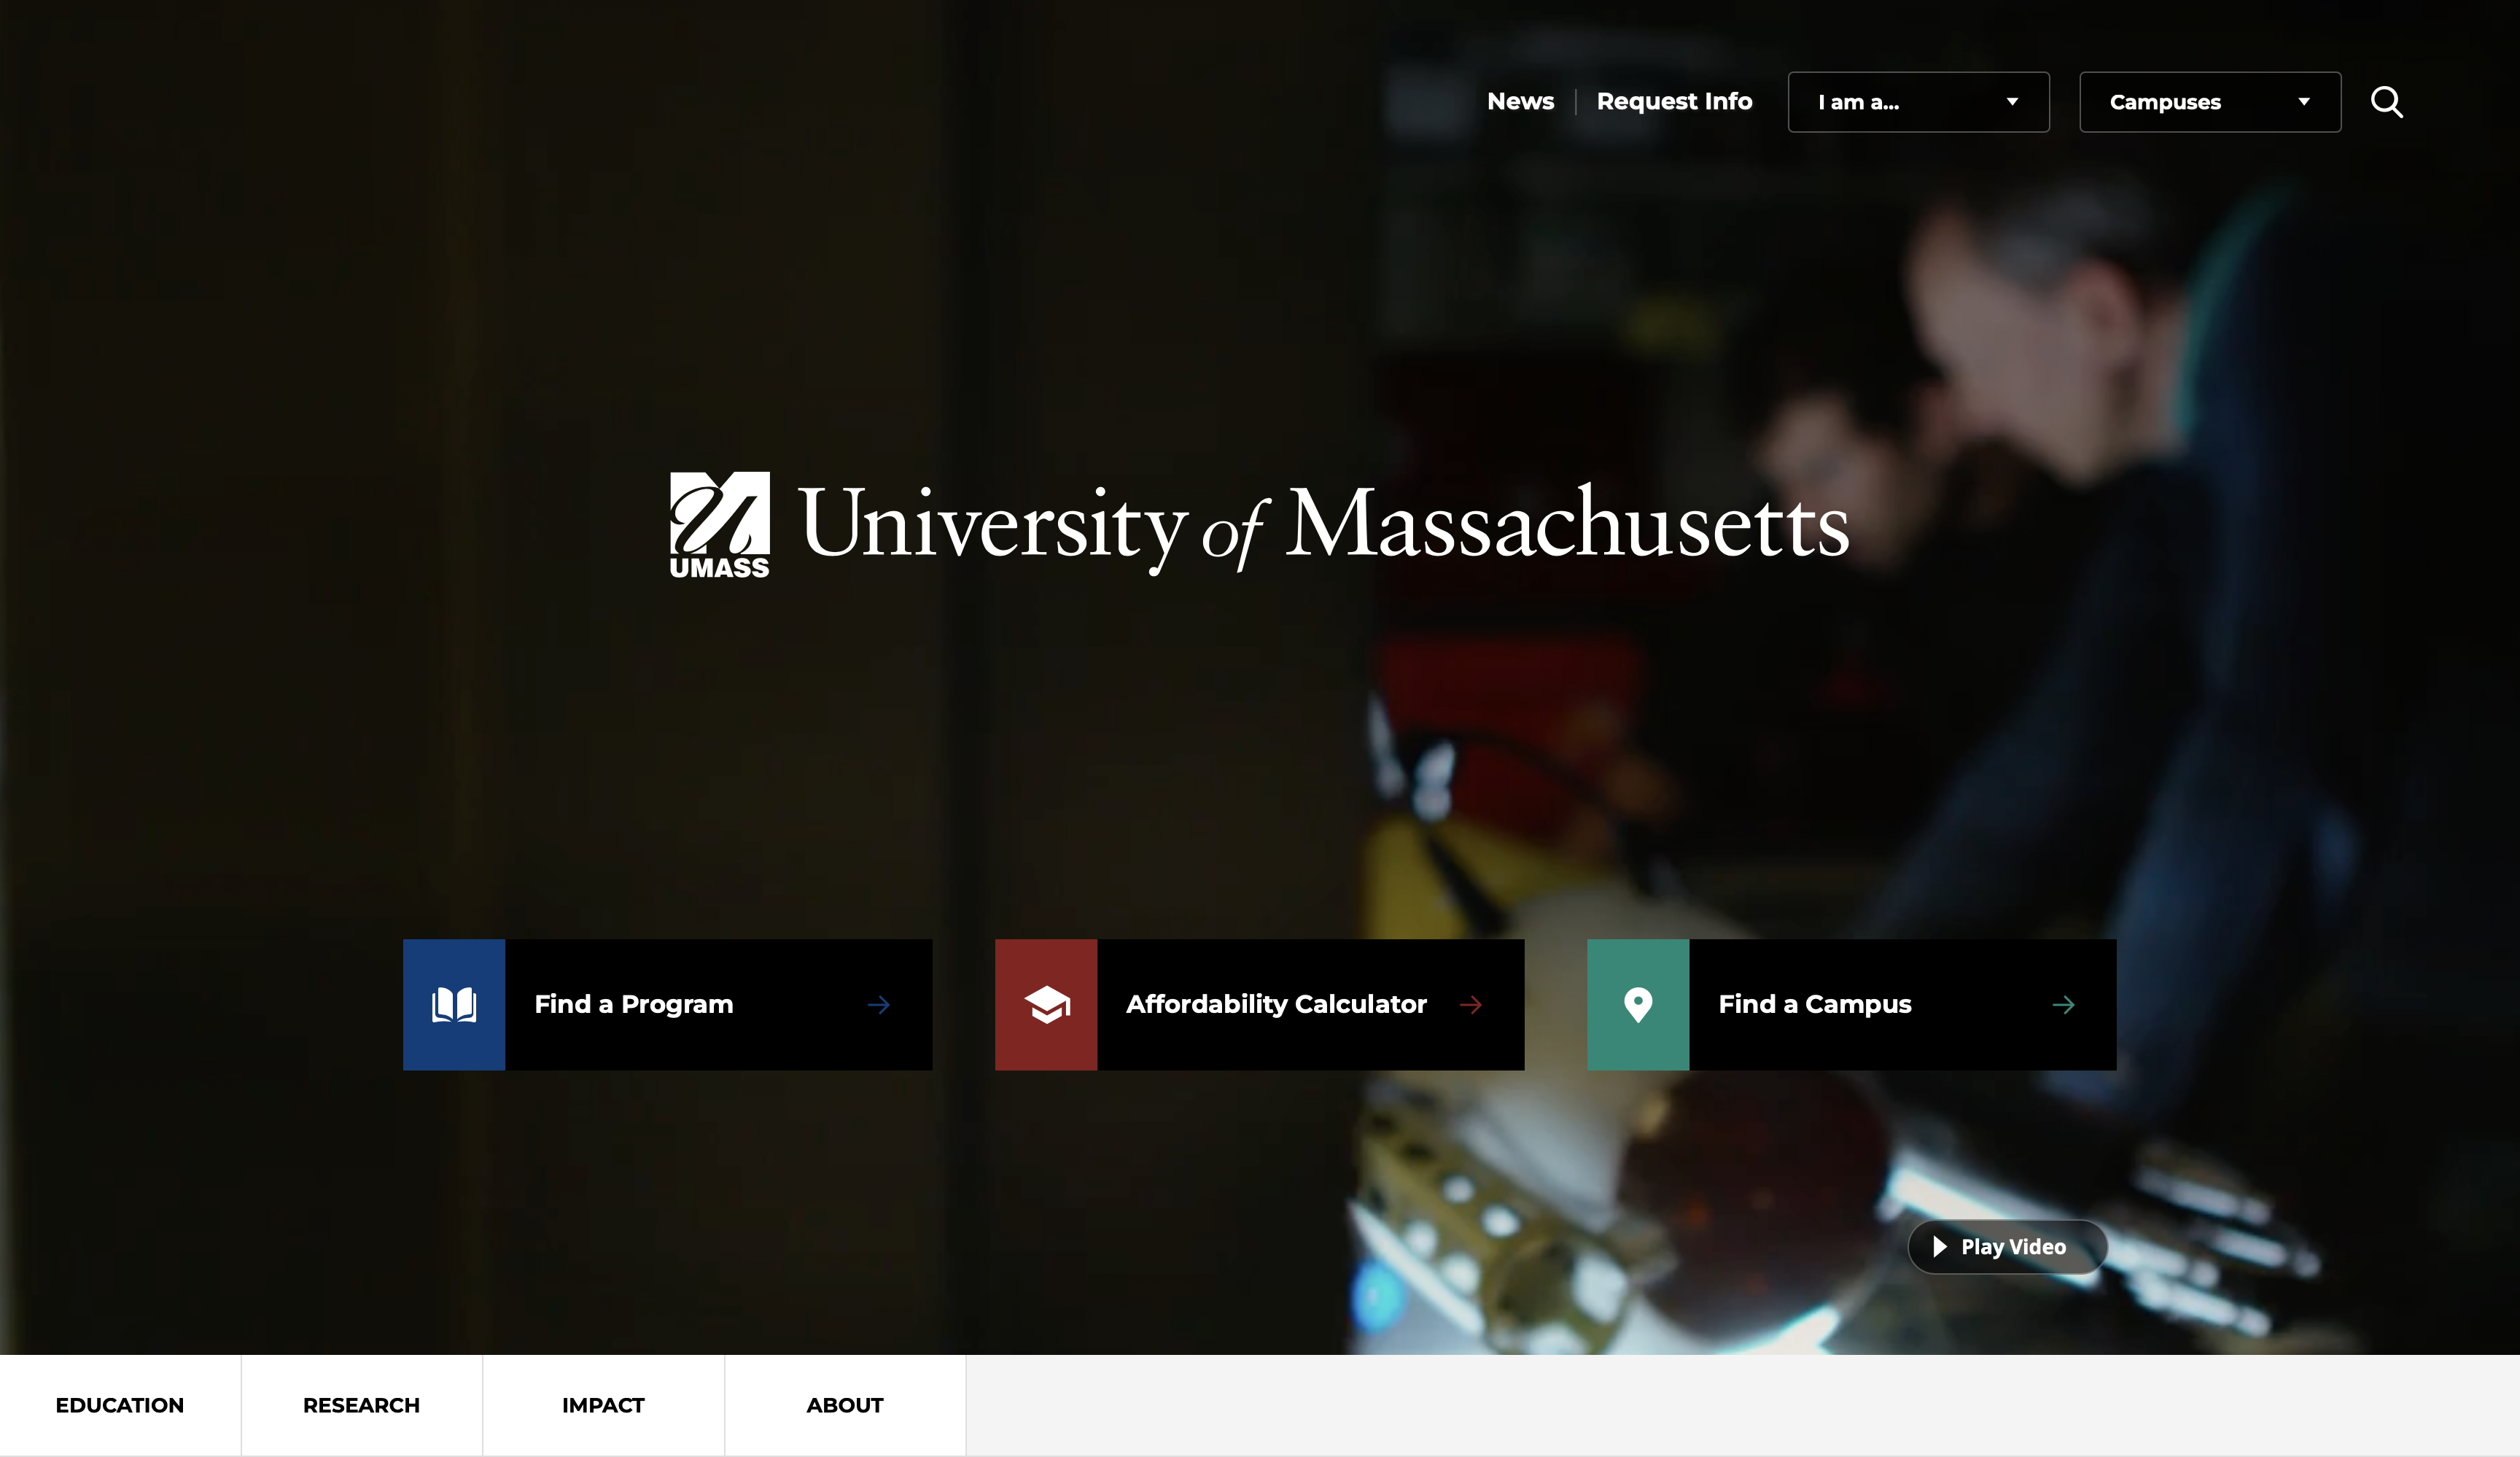
Task: Click the blue open-book icon
Action: 454,1004
